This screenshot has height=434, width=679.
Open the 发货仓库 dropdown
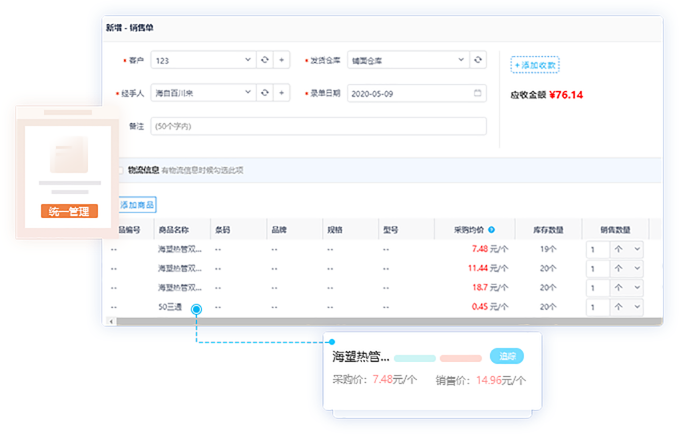click(461, 60)
